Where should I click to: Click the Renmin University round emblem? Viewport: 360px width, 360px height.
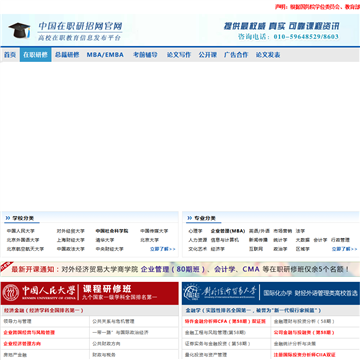(11, 293)
